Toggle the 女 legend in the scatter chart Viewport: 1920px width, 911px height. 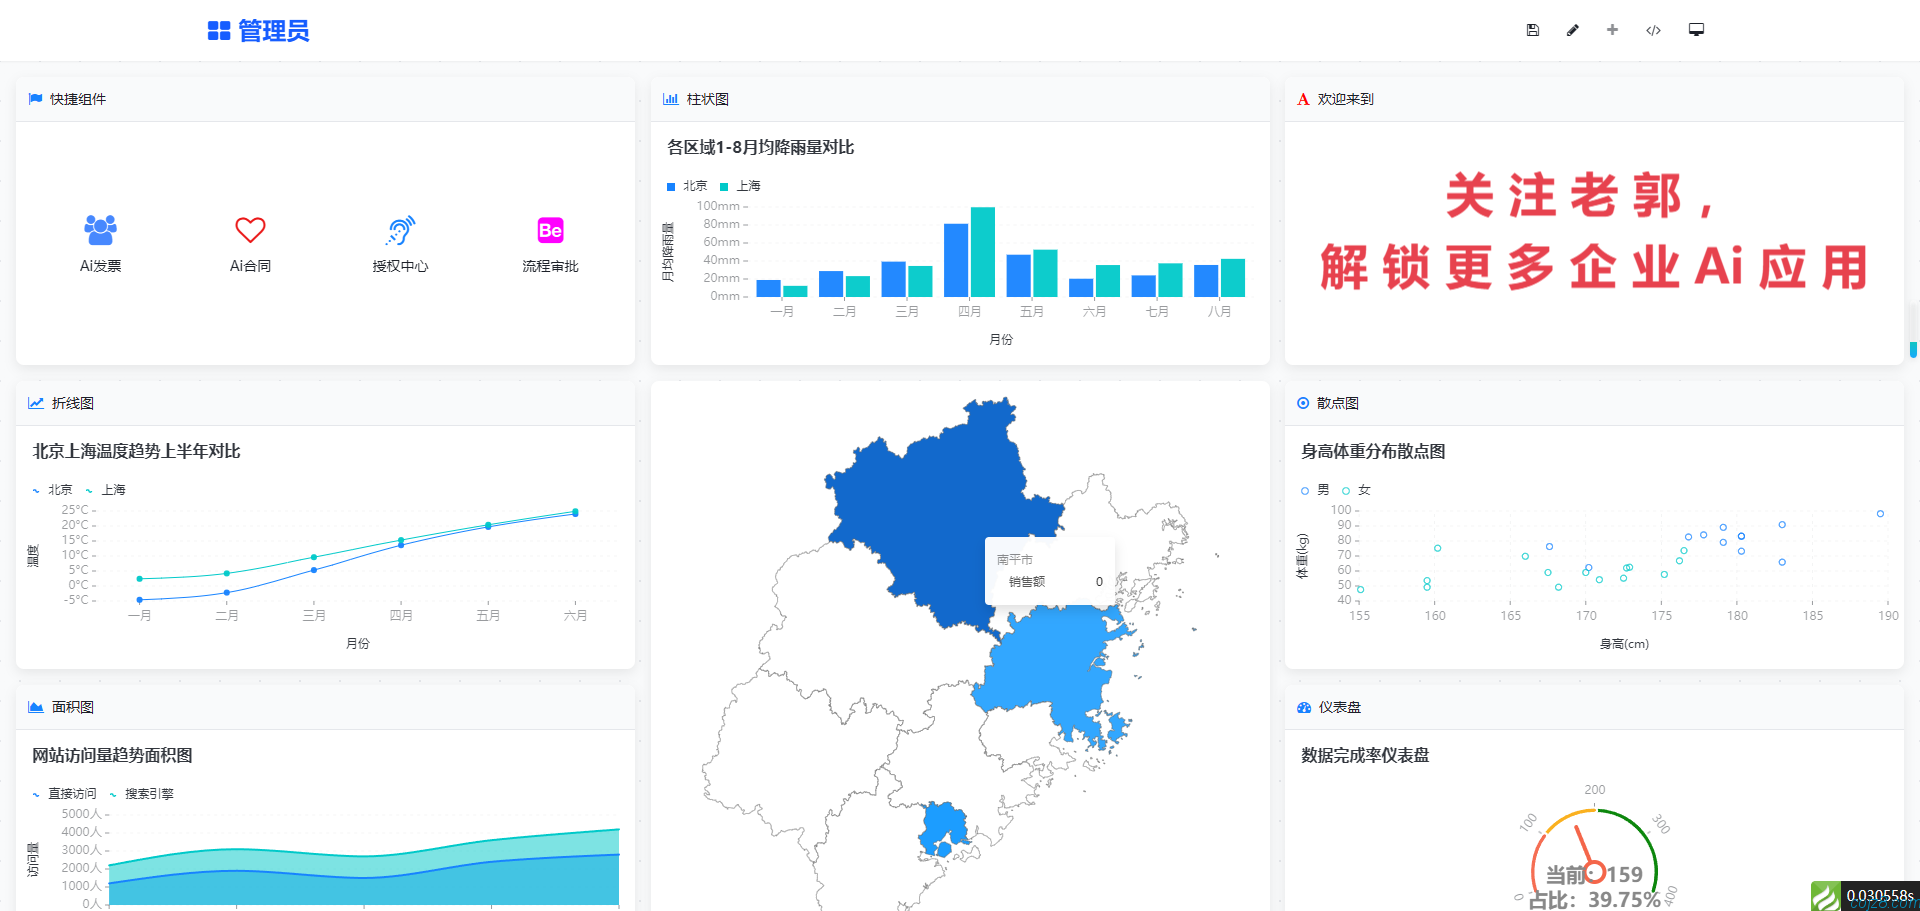[1357, 490]
